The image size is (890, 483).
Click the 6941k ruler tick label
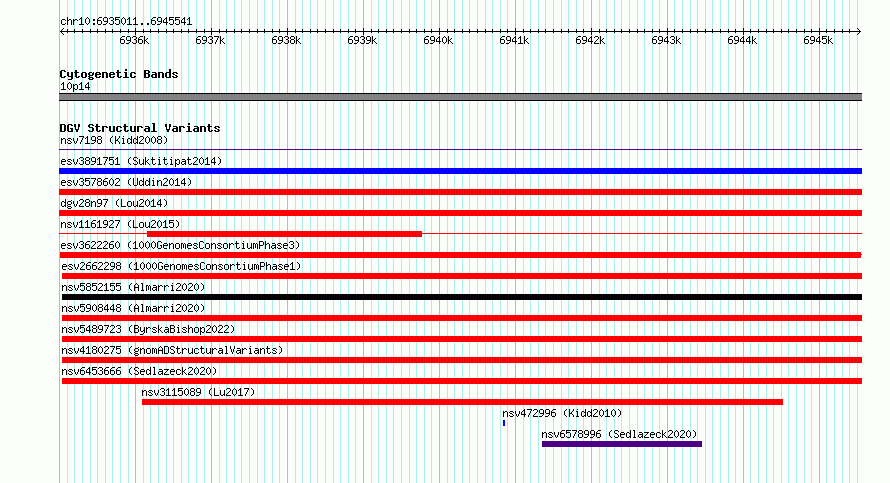pyautogui.click(x=514, y=40)
